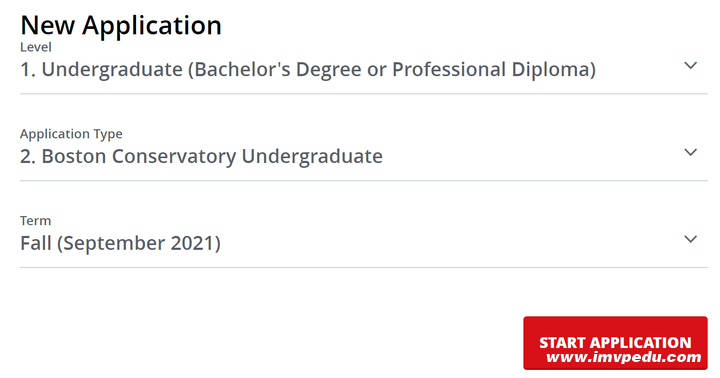Click the text "Bachelor's Degree or Professional Diploma"
This screenshot has width=720, height=378.
(x=392, y=70)
